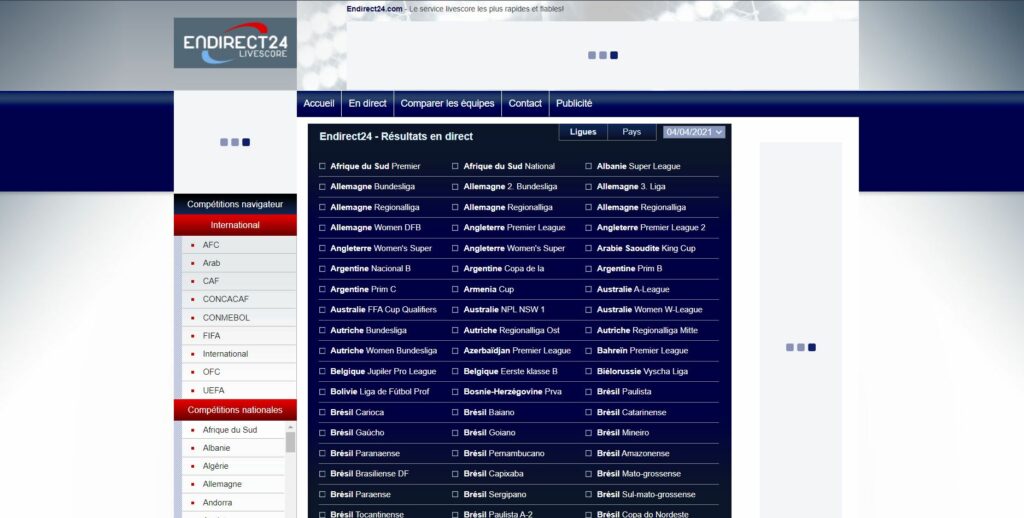Enable the Allemagne Bundesliga checkbox
Image resolution: width=1024 pixels, height=518 pixels.
tap(322, 187)
